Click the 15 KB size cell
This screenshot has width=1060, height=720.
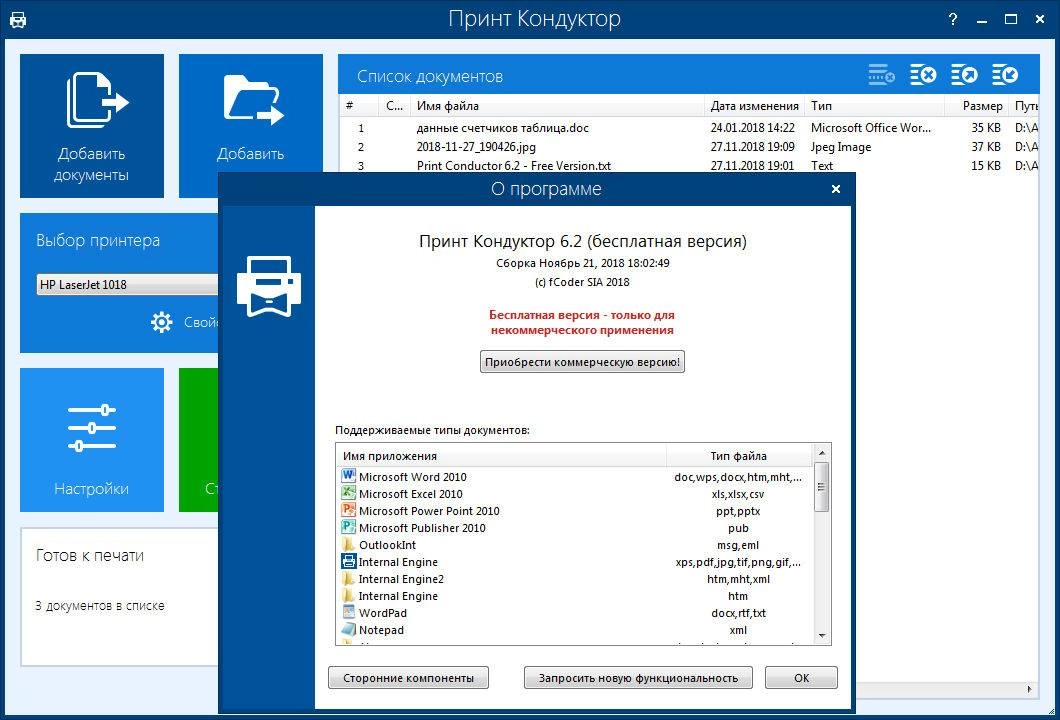click(986, 166)
